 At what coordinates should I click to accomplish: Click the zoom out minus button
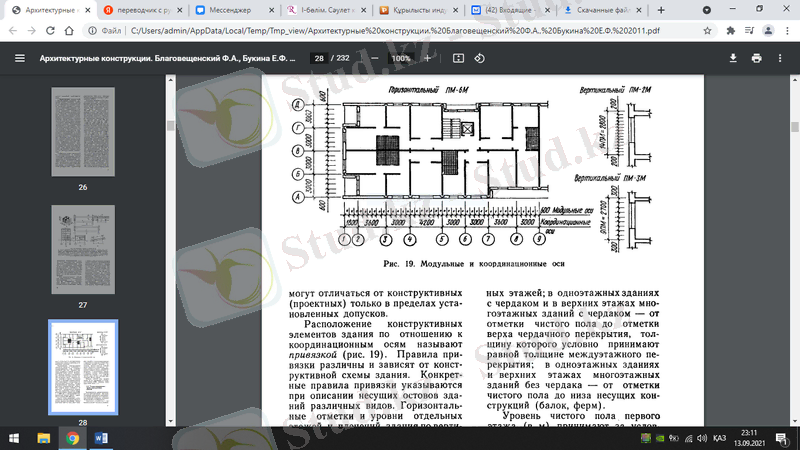pos(373,58)
